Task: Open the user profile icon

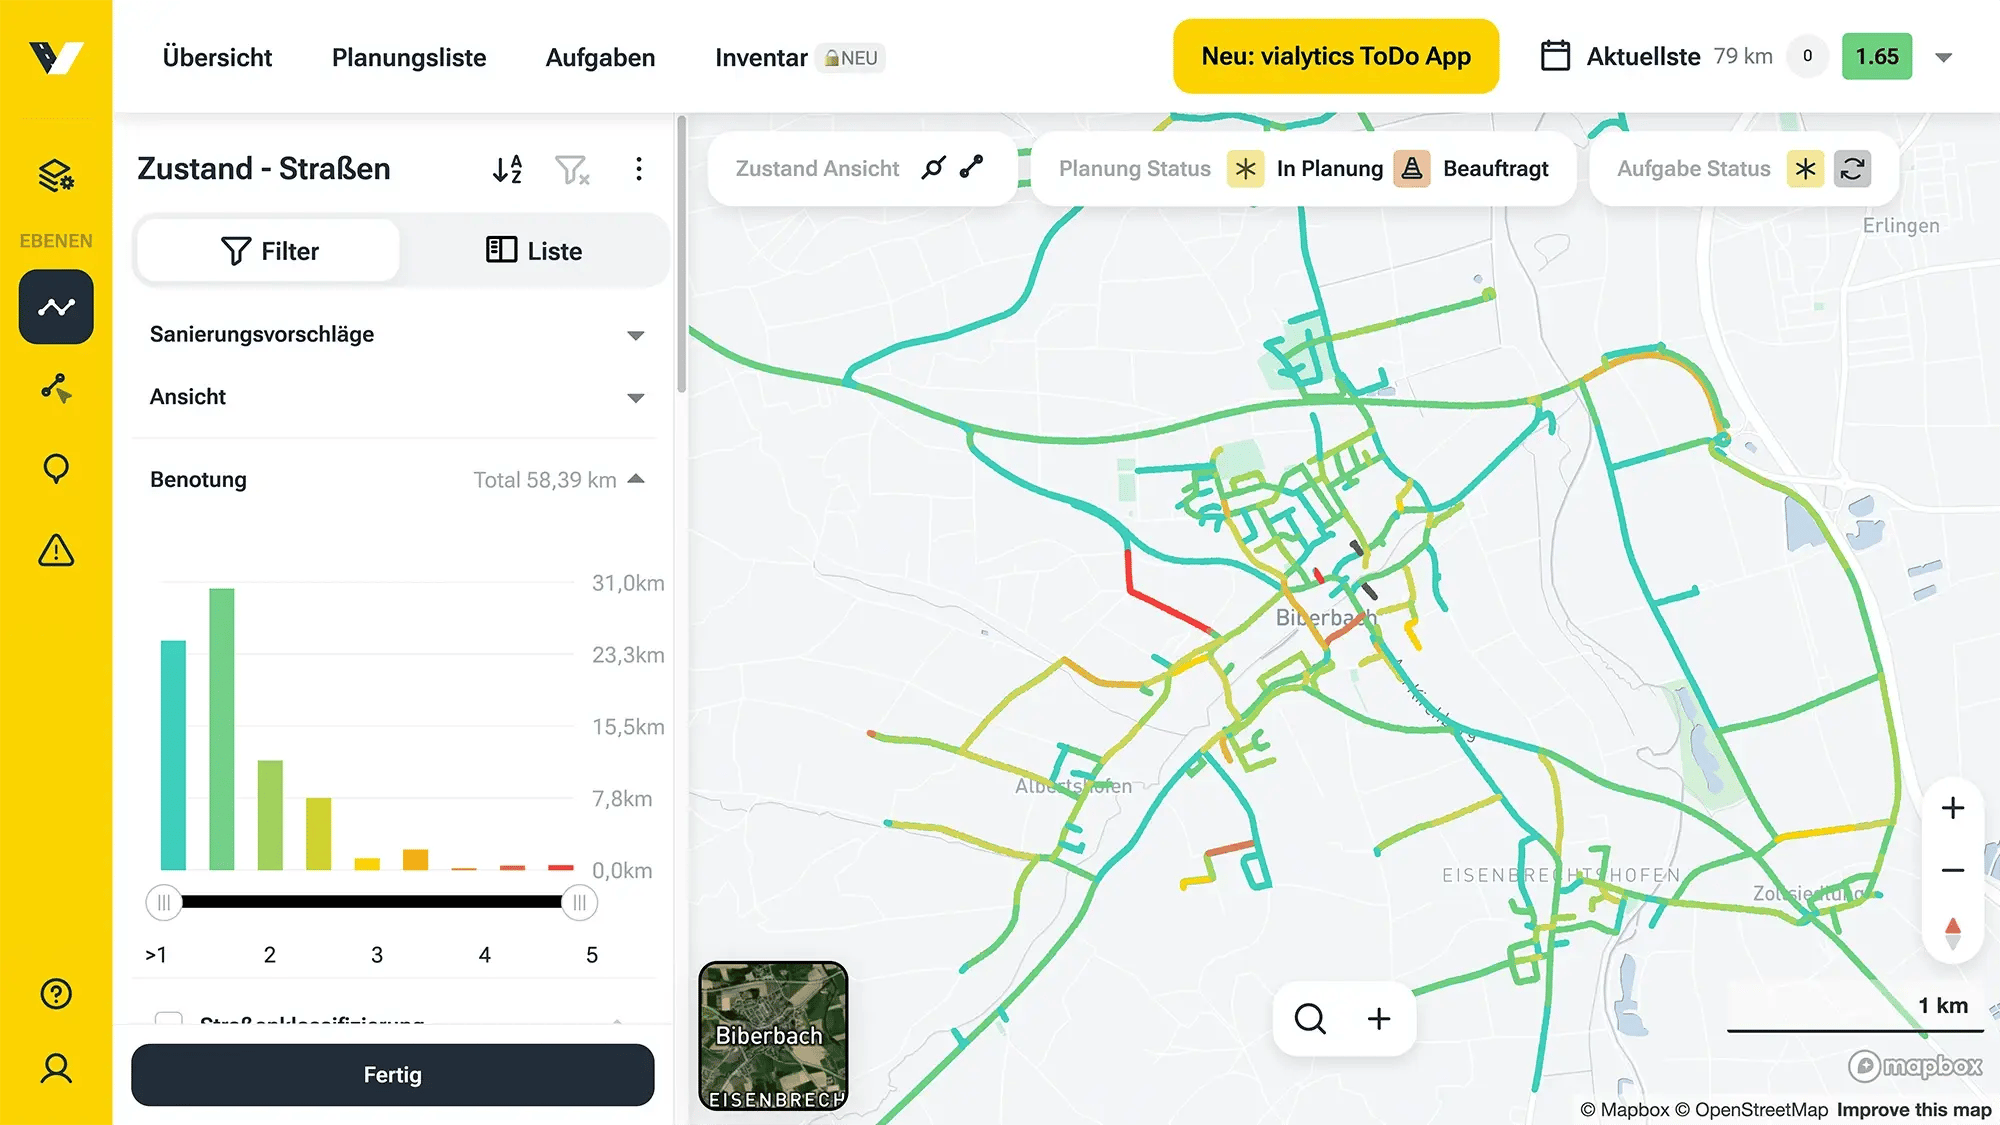Action: [x=56, y=1069]
